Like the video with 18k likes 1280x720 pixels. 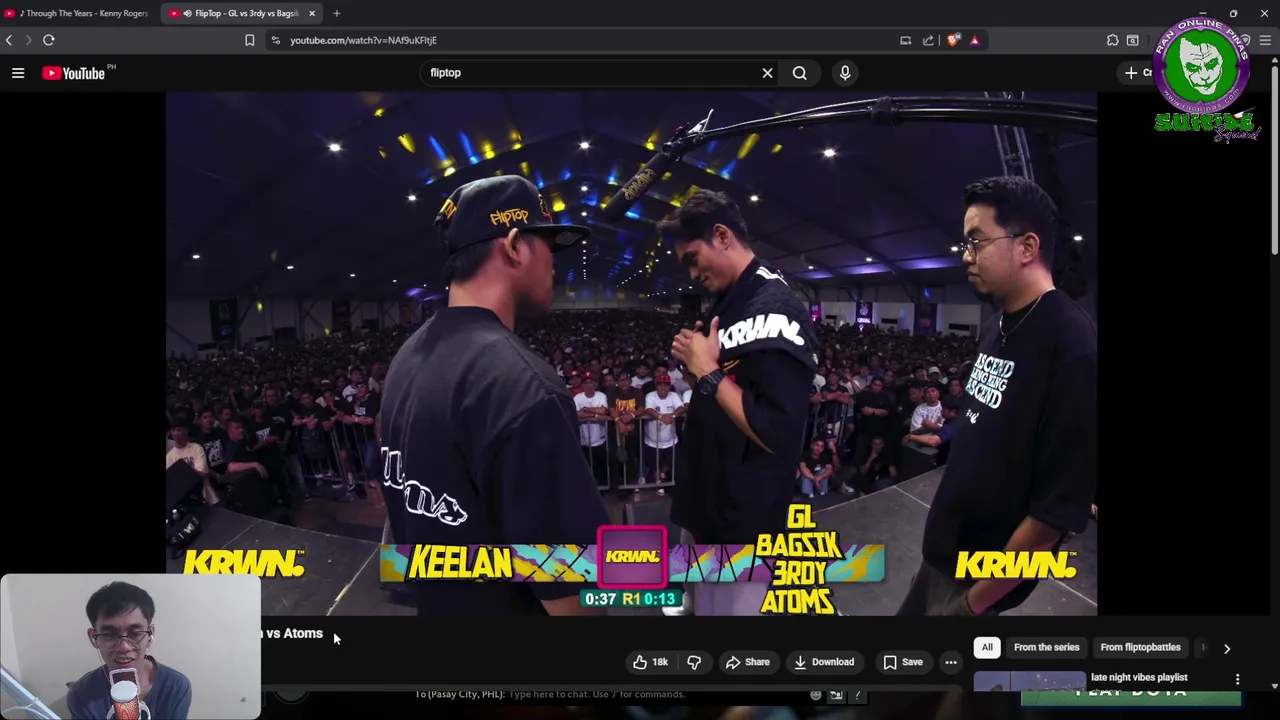[x=650, y=662]
